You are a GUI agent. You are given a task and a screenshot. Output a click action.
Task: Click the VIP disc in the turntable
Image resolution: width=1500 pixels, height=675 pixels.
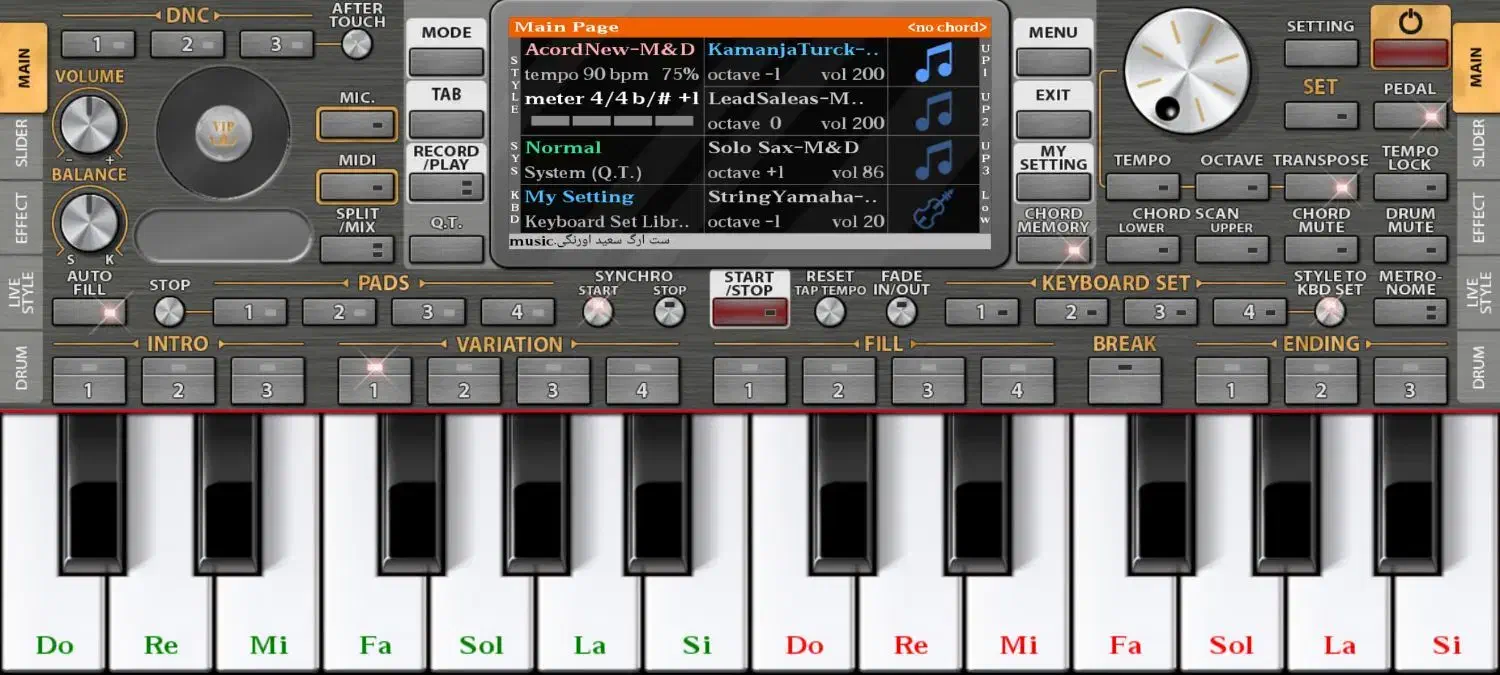(x=222, y=134)
